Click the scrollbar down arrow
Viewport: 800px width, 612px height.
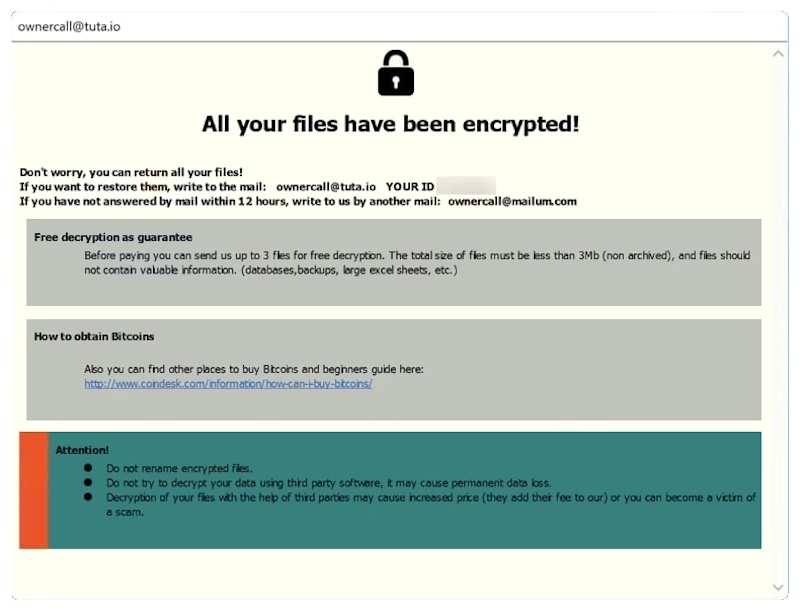(779, 587)
